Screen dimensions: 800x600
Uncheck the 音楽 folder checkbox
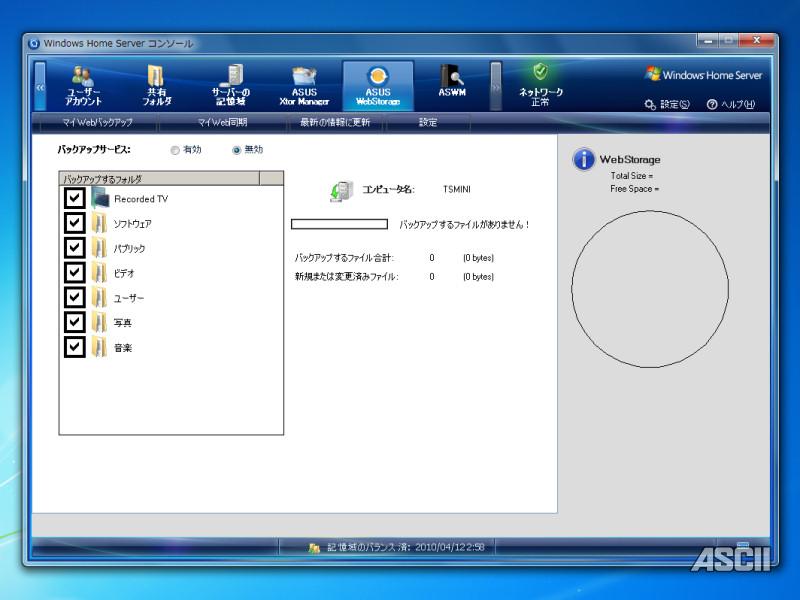[x=75, y=347]
